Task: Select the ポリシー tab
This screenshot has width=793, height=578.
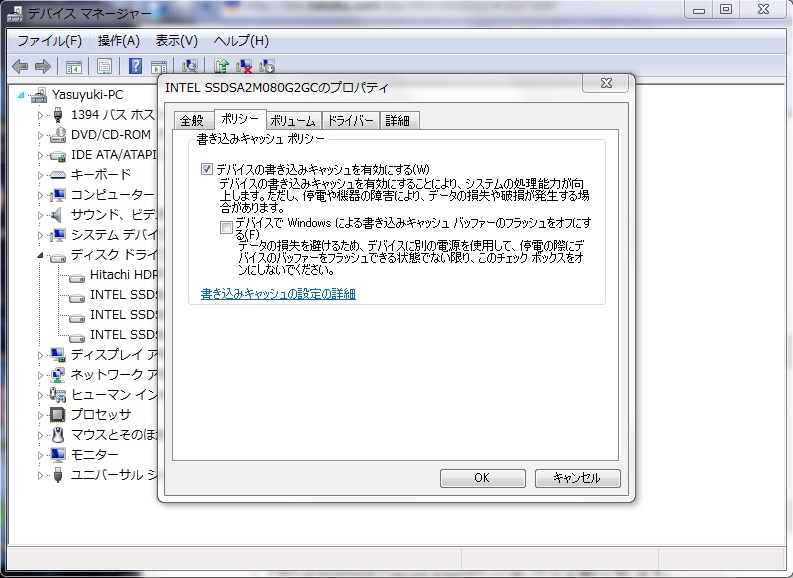Action: pos(240,119)
